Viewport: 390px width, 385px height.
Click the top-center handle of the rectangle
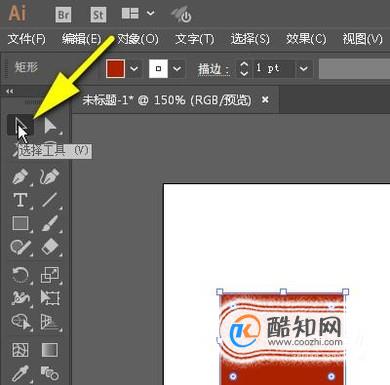click(x=283, y=292)
